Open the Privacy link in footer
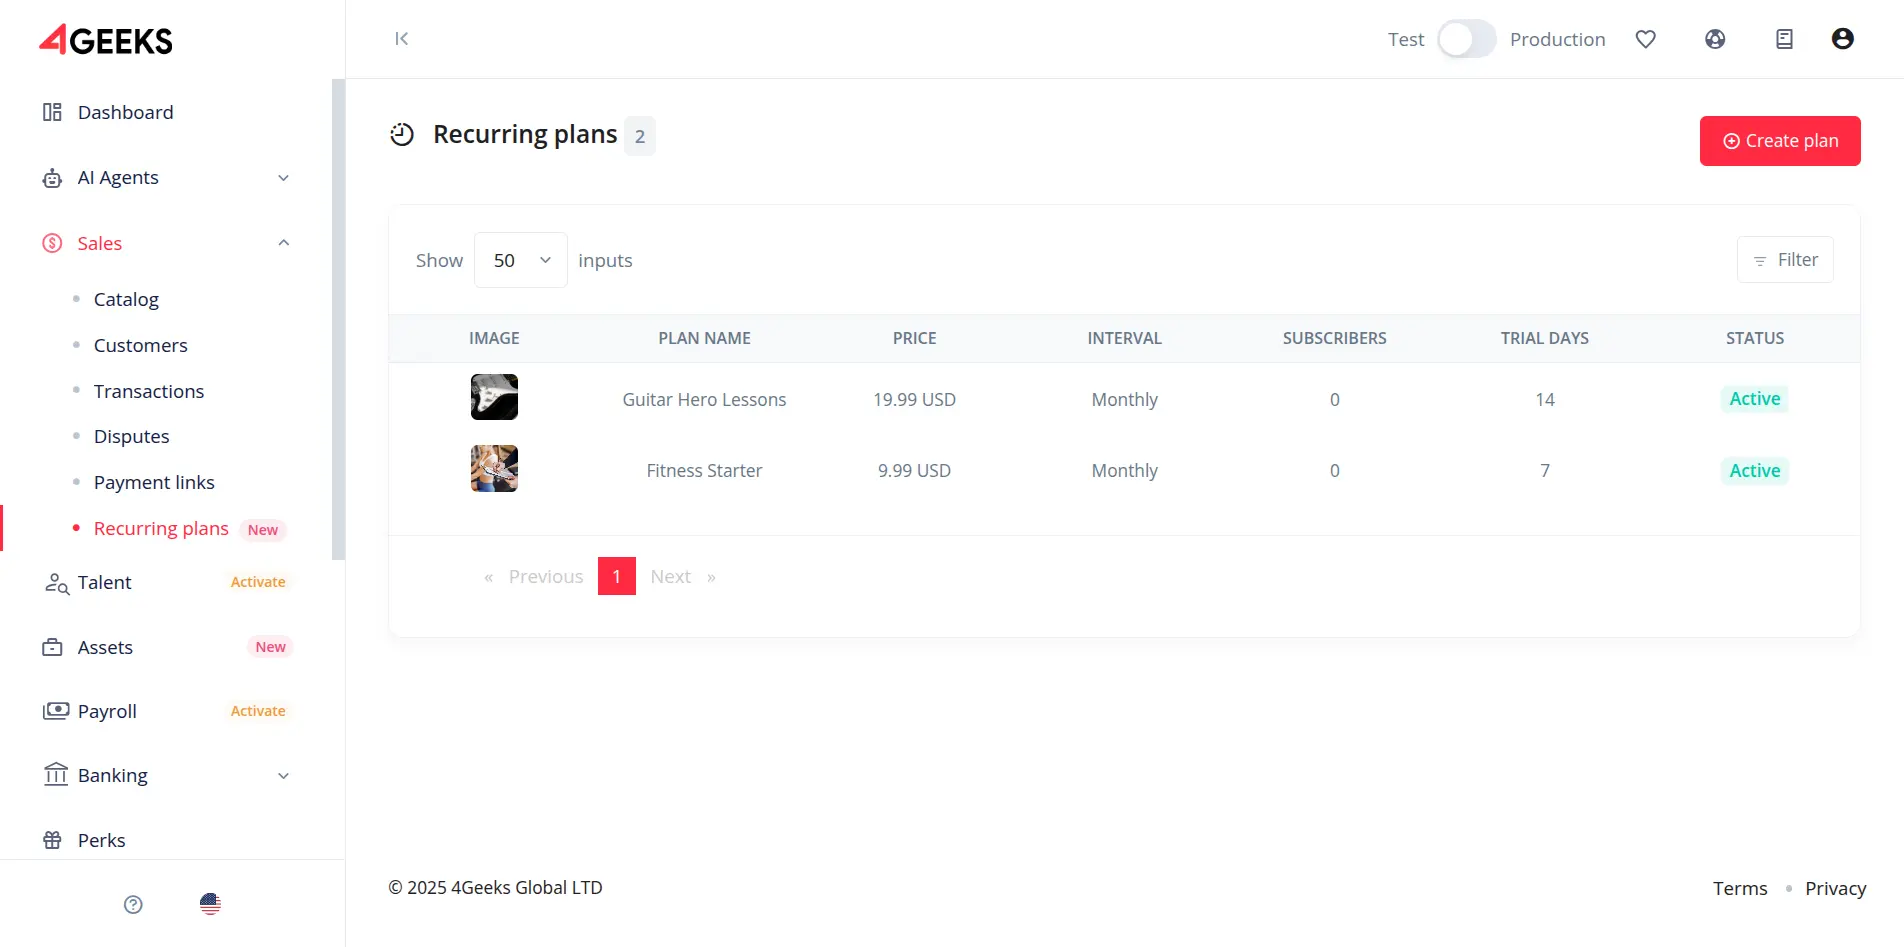 (x=1835, y=888)
